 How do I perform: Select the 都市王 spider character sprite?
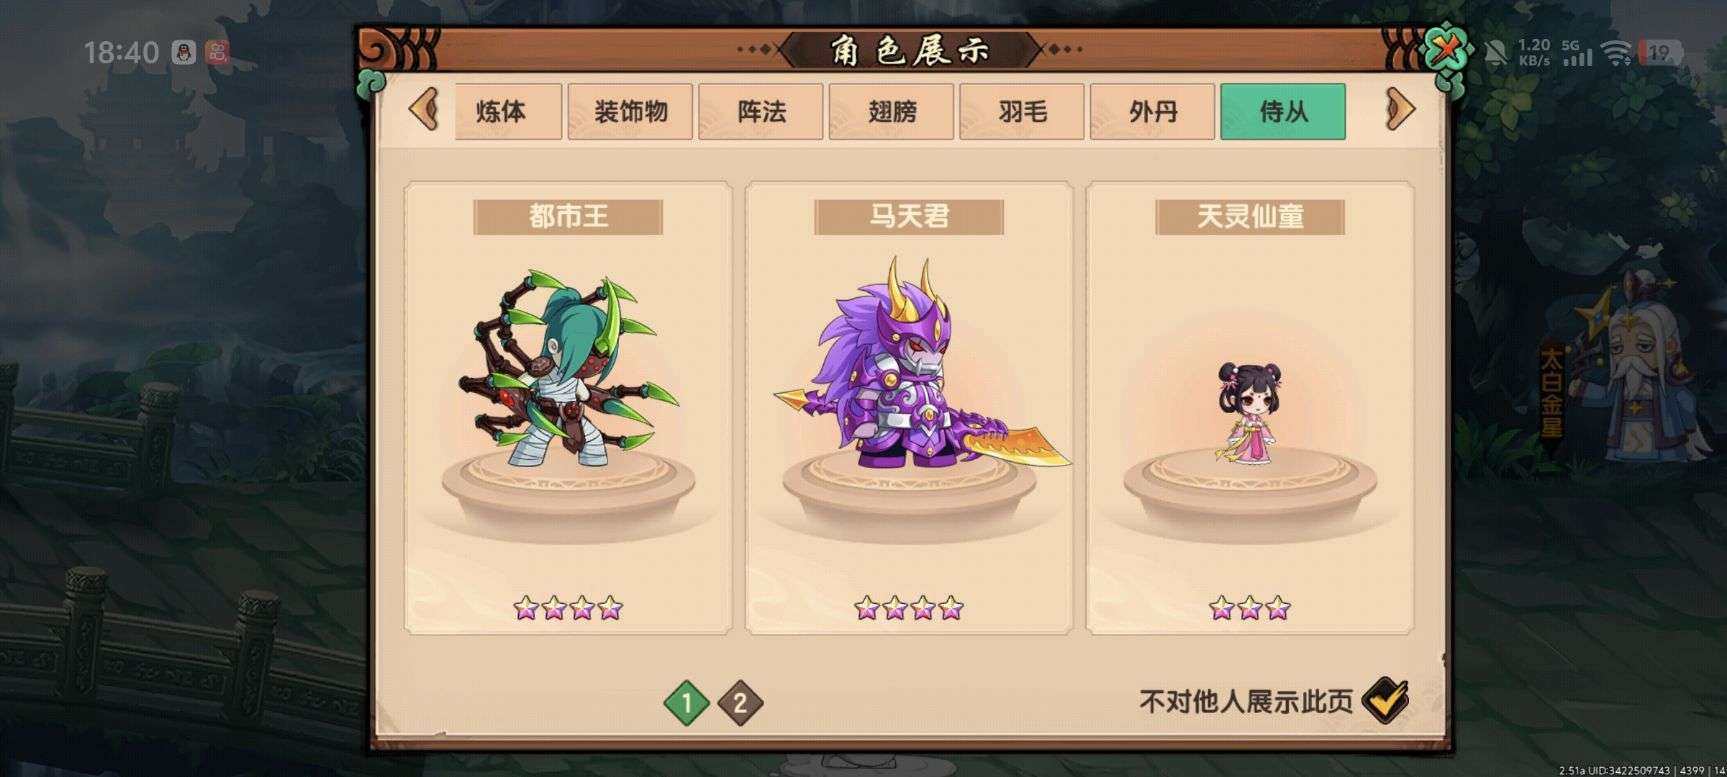pos(567,370)
